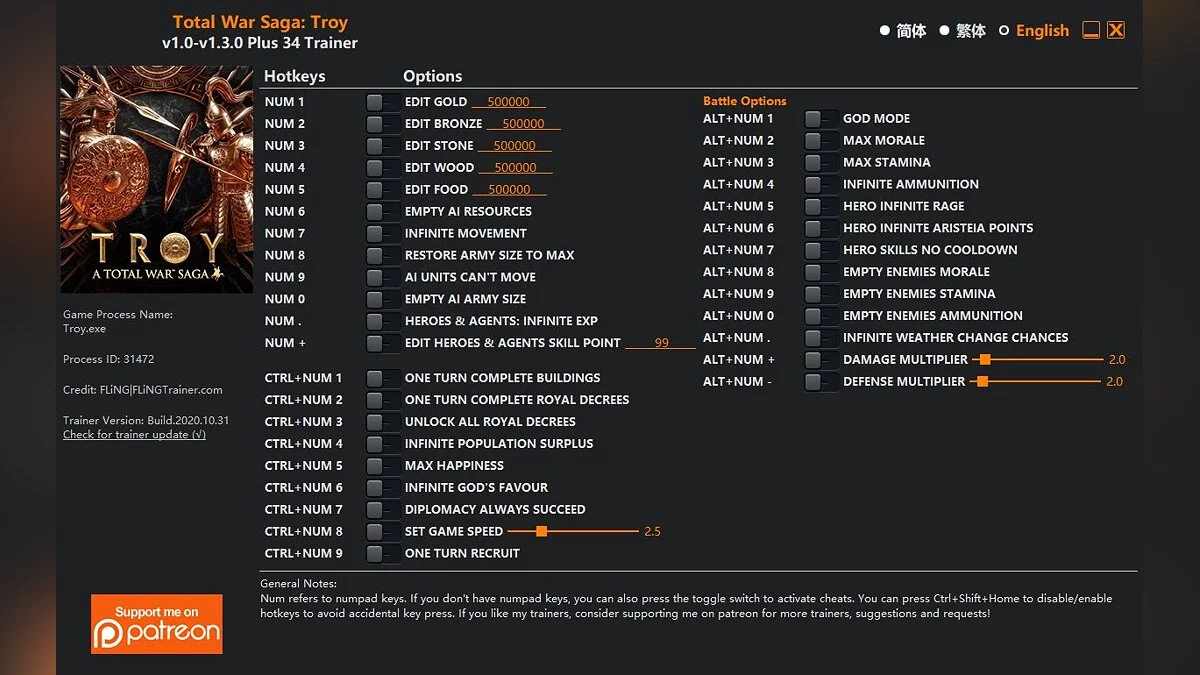Viewport: 1200px width, 675px height.
Task: Toggle Hero Skills No Cooldown switch
Action: [822, 250]
